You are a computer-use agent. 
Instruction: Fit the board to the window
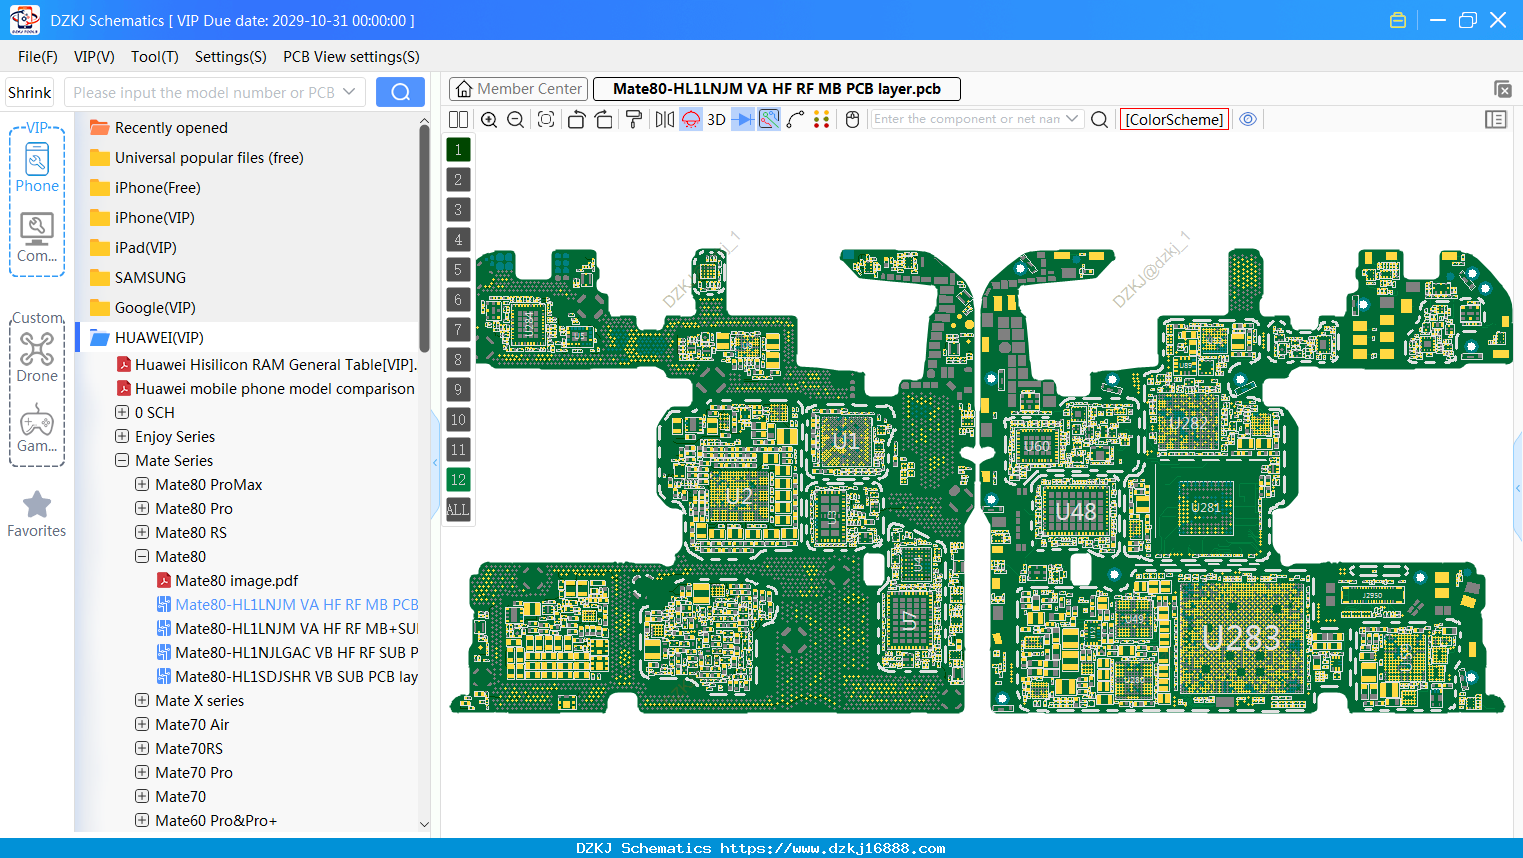[x=546, y=119]
